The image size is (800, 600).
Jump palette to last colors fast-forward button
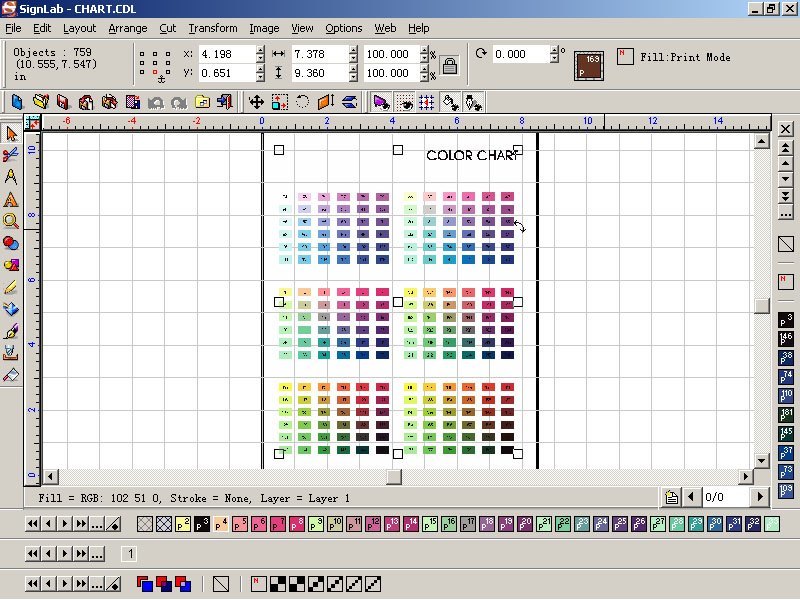(81, 524)
